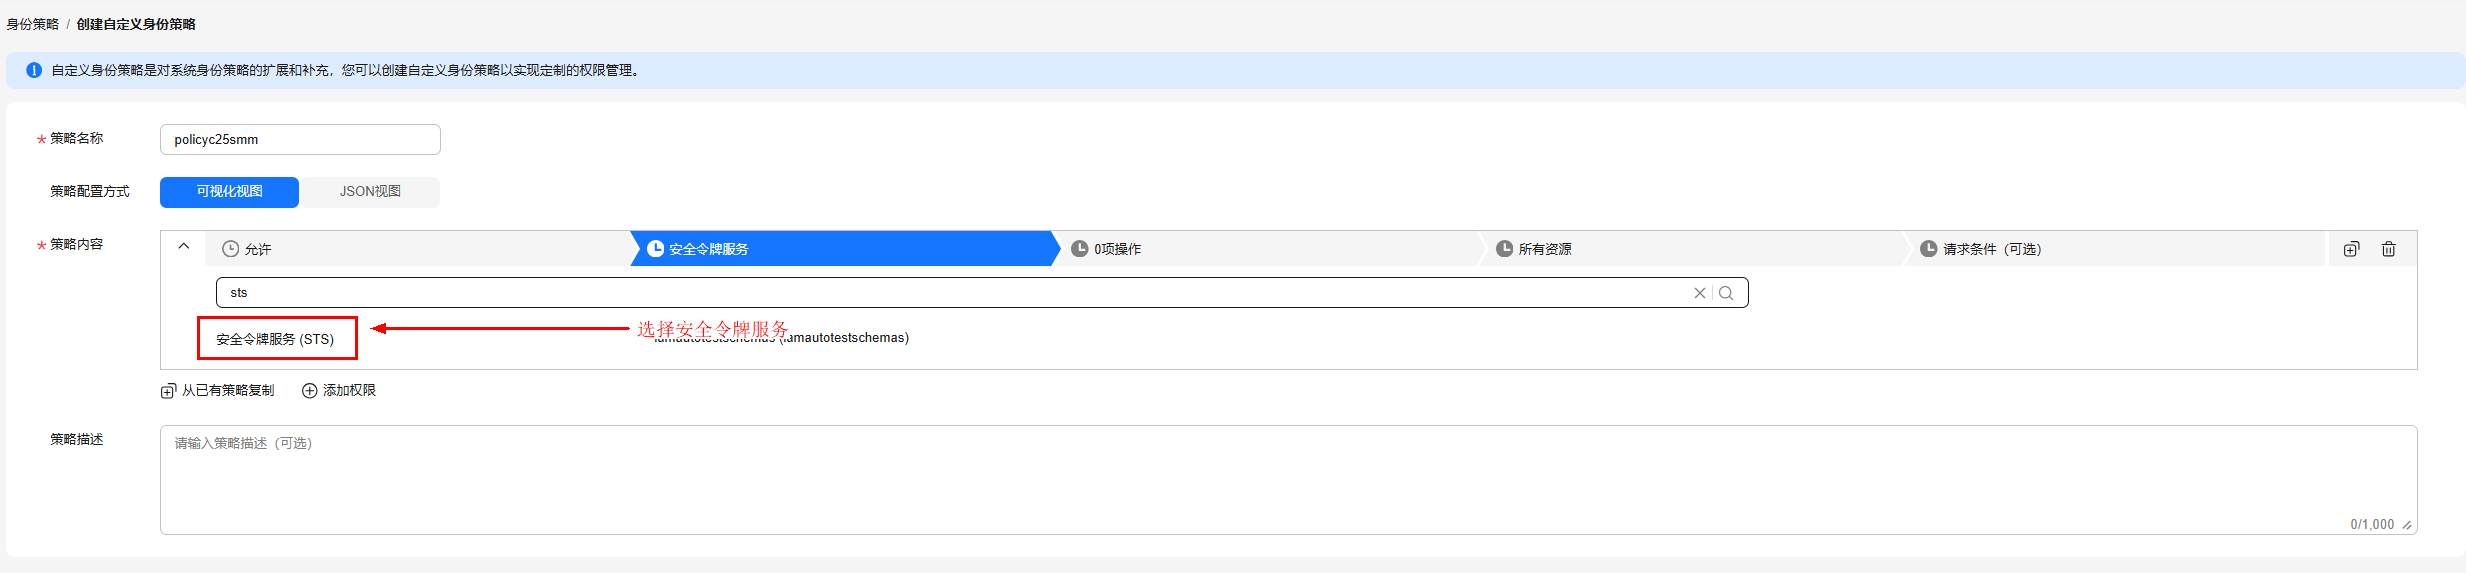Click the copy icon for 从已有策略复制
2466x573 pixels.
pos(168,391)
